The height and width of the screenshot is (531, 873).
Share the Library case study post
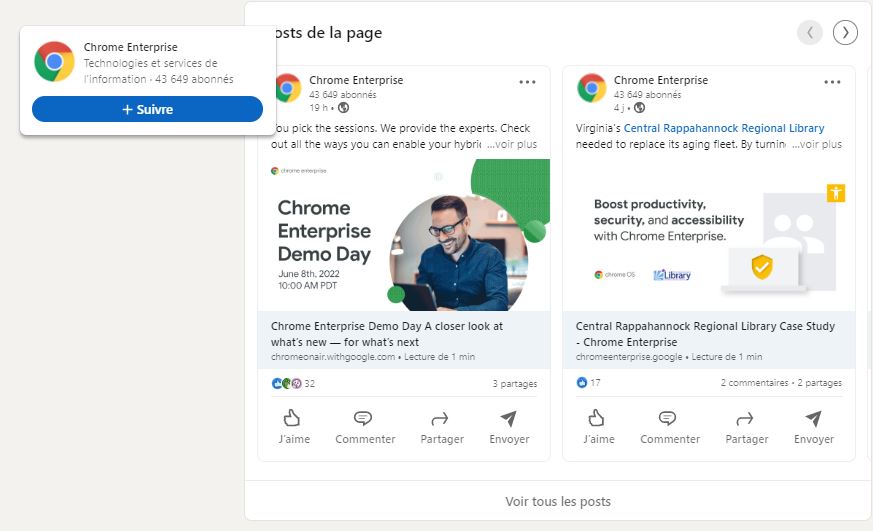point(746,427)
